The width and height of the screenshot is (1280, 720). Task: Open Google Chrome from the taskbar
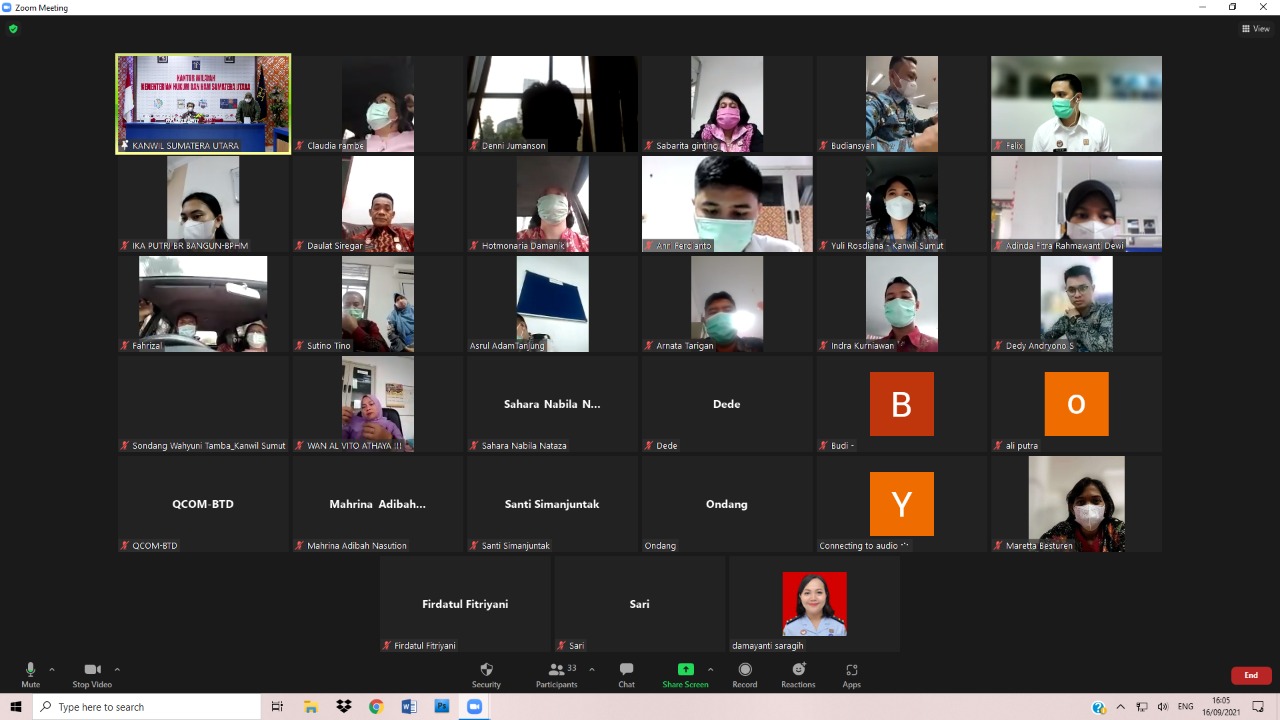[x=376, y=707]
